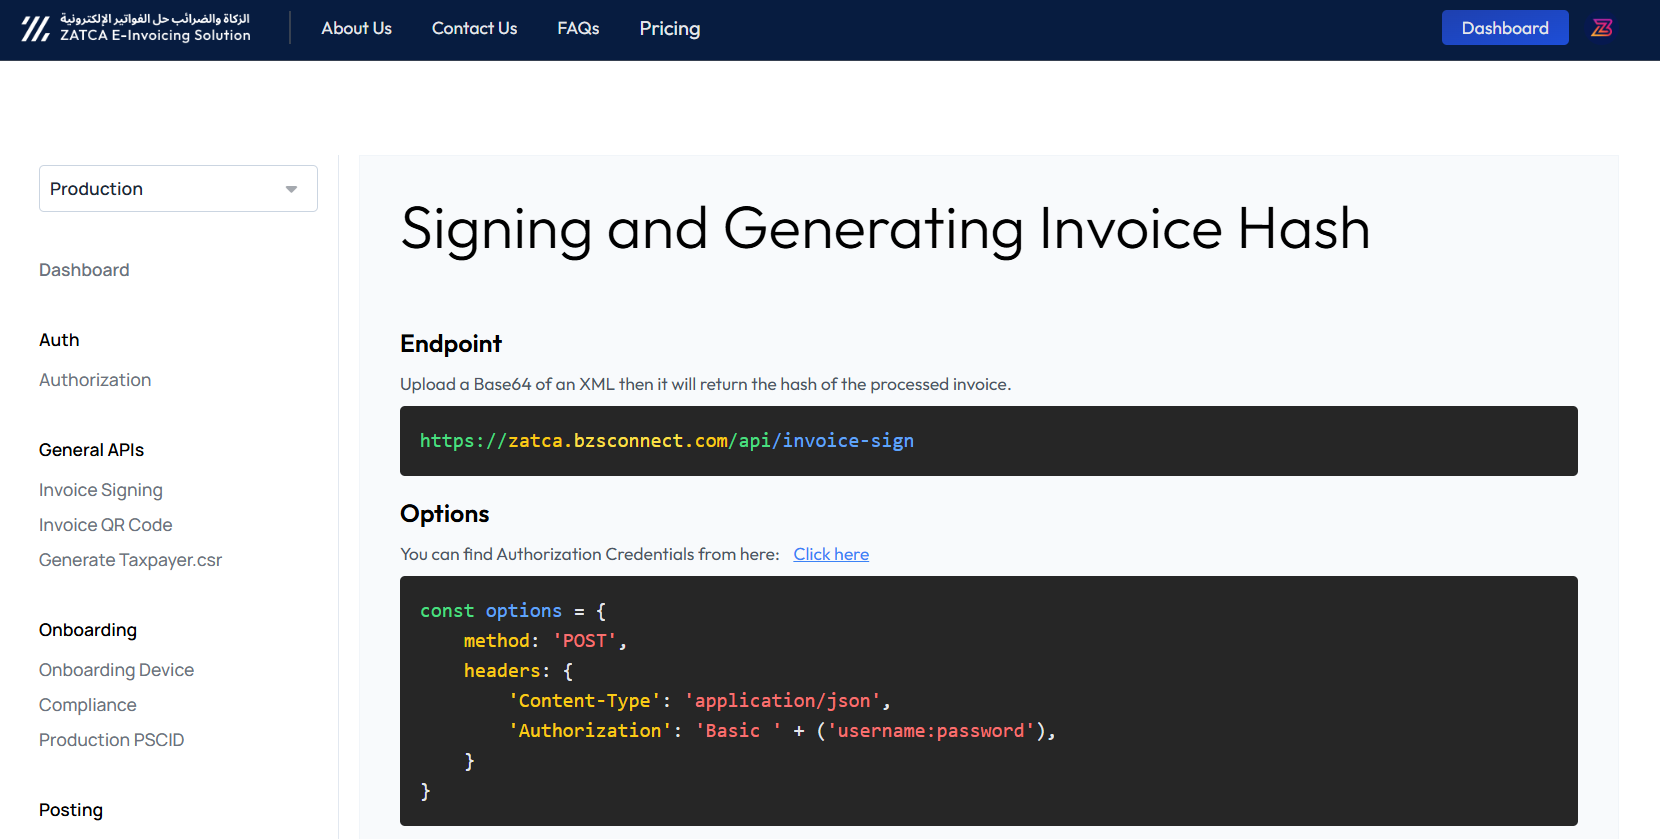Open the Production environment dropdown
The width and height of the screenshot is (1660, 839).
[177, 189]
